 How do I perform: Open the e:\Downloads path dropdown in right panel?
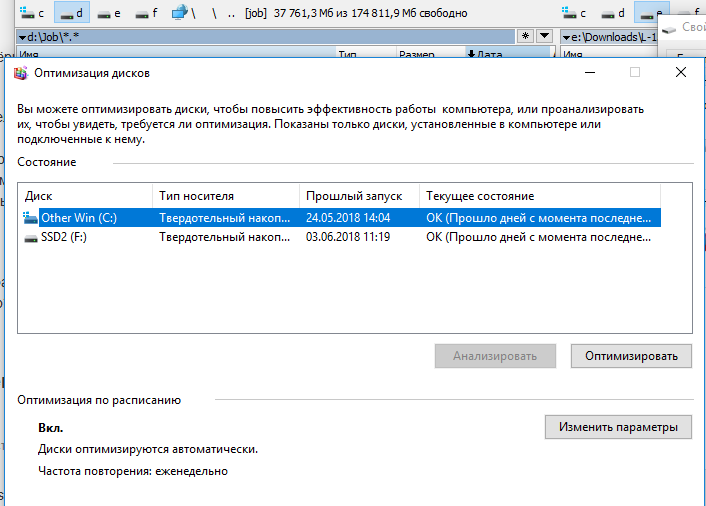[x=566, y=37]
